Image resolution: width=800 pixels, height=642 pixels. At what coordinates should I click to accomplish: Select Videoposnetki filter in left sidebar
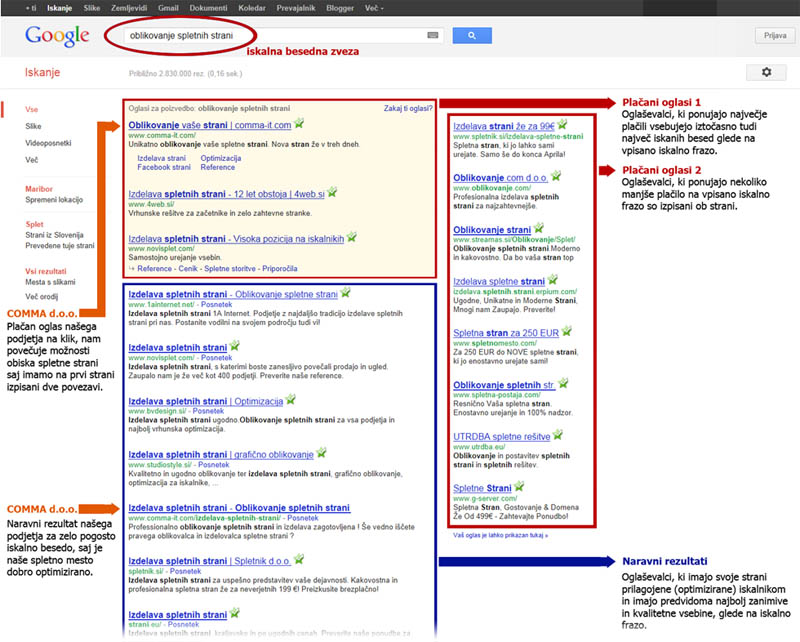[x=48, y=143]
